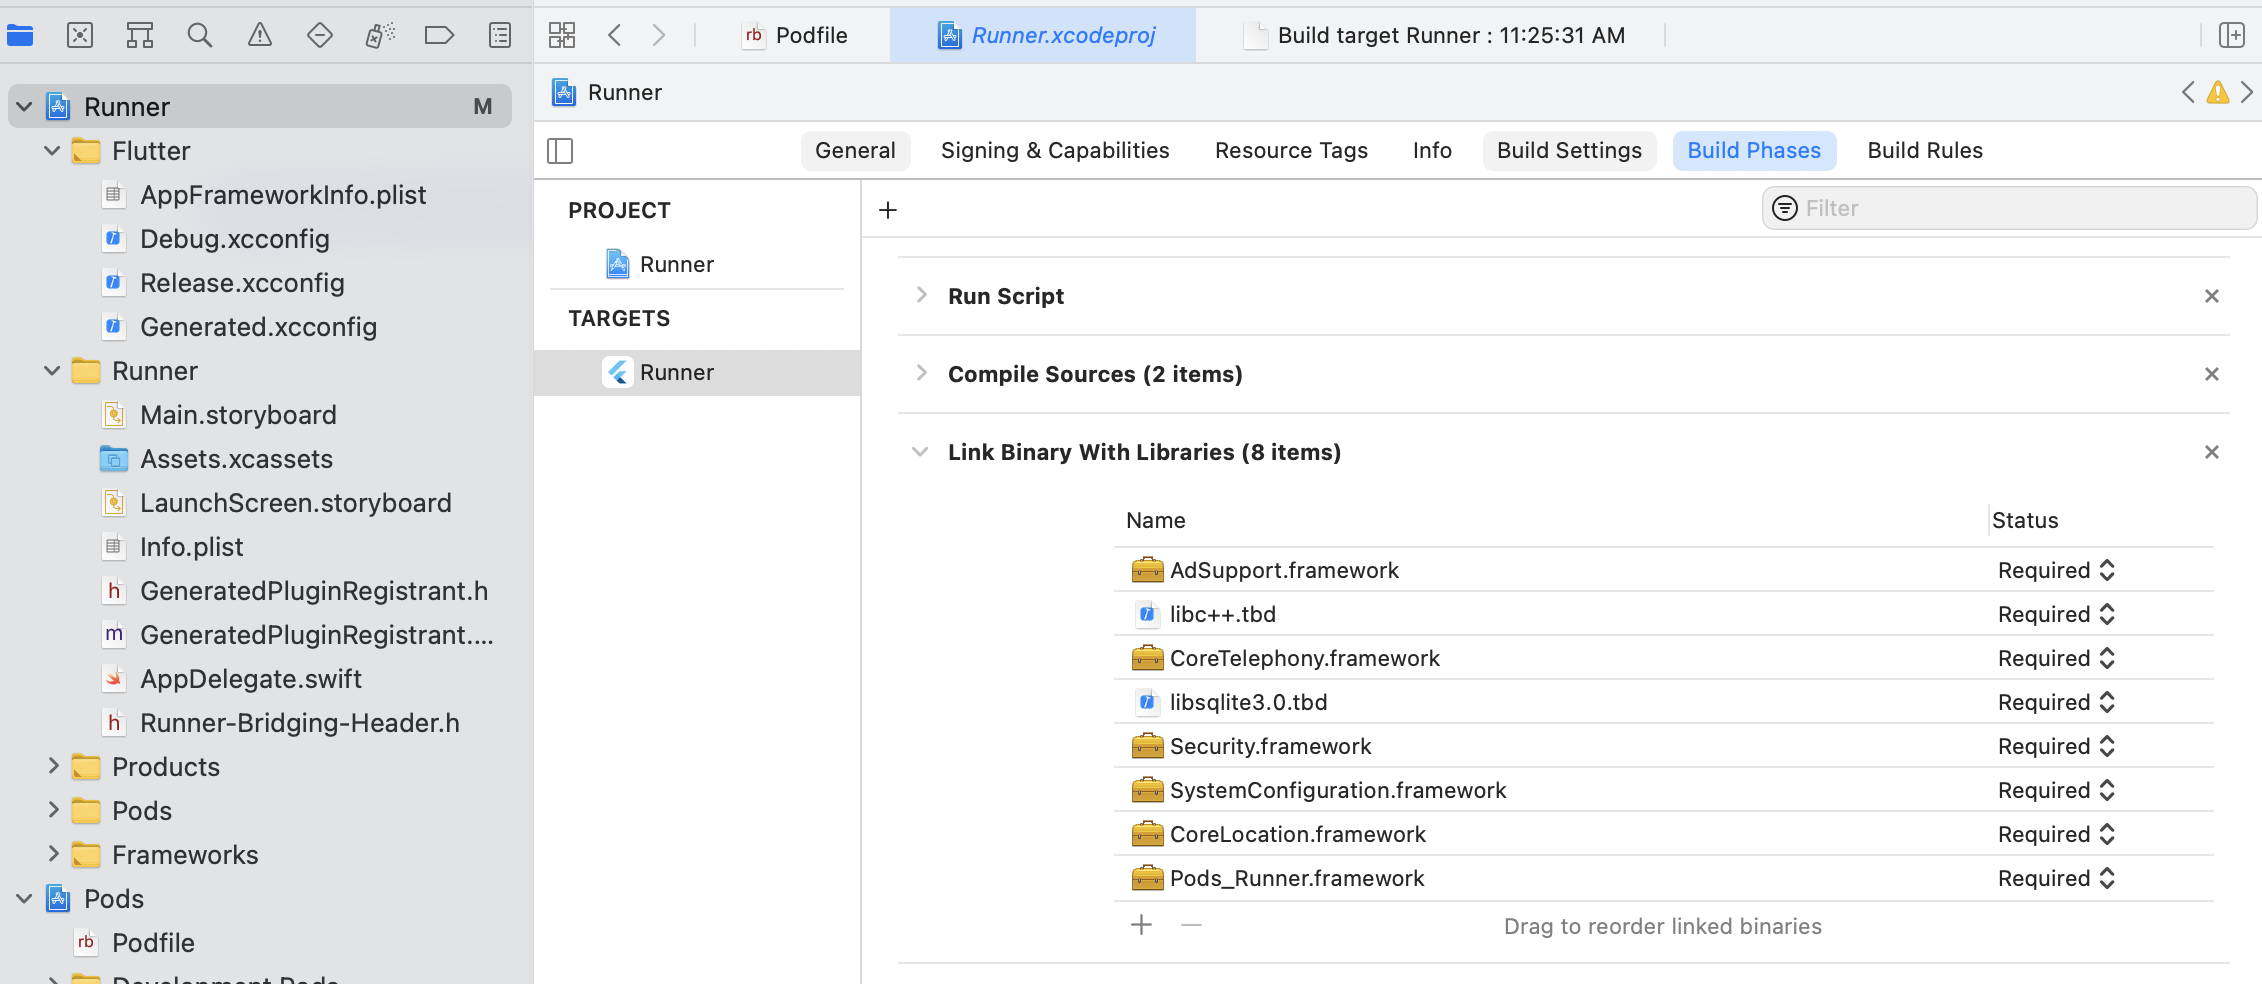Image resolution: width=2262 pixels, height=984 pixels.
Task: Switch to Resource Tags tab
Action: 1291,151
